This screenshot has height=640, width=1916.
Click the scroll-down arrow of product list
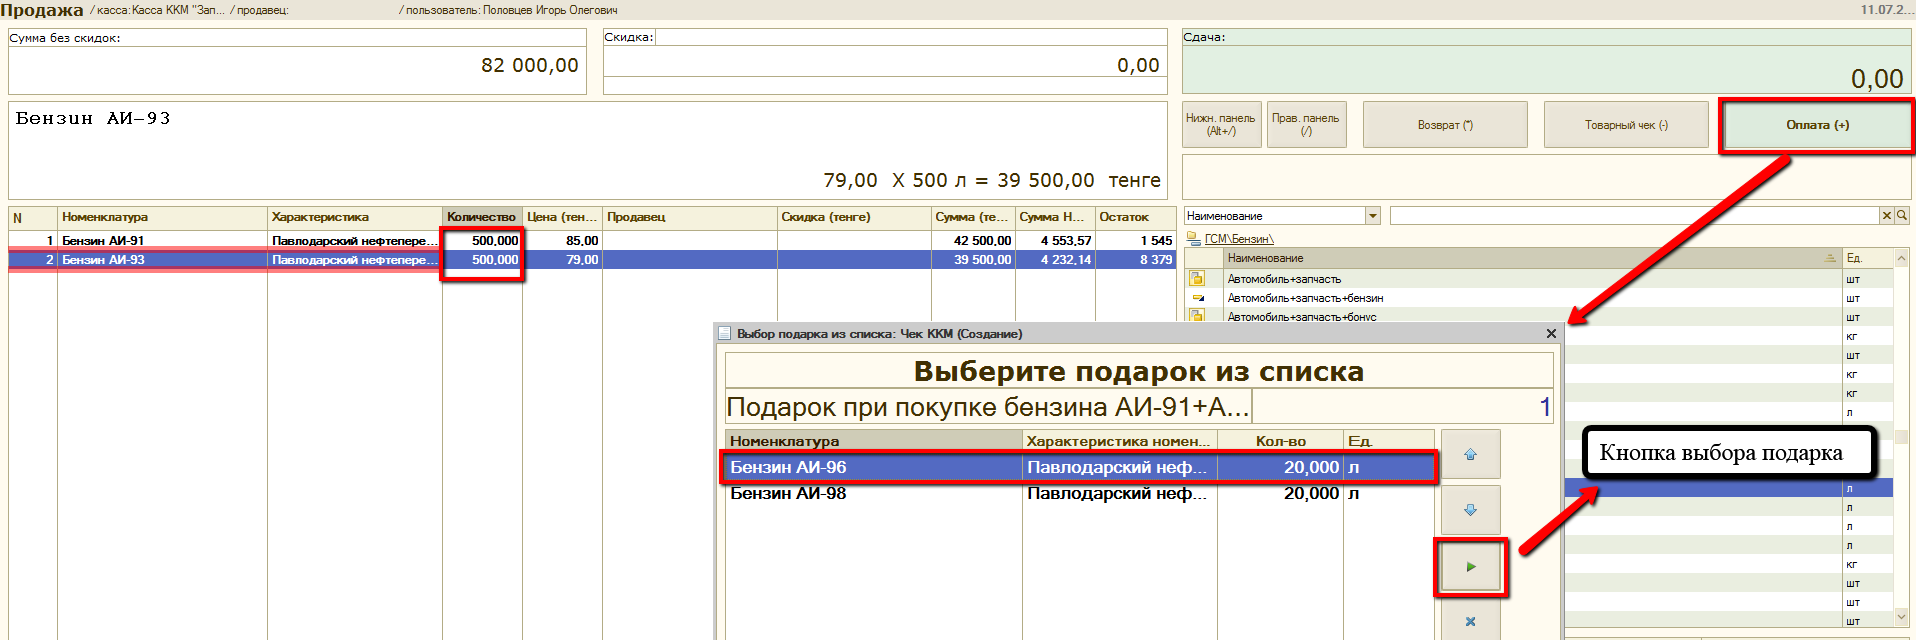pyautogui.click(x=1901, y=619)
